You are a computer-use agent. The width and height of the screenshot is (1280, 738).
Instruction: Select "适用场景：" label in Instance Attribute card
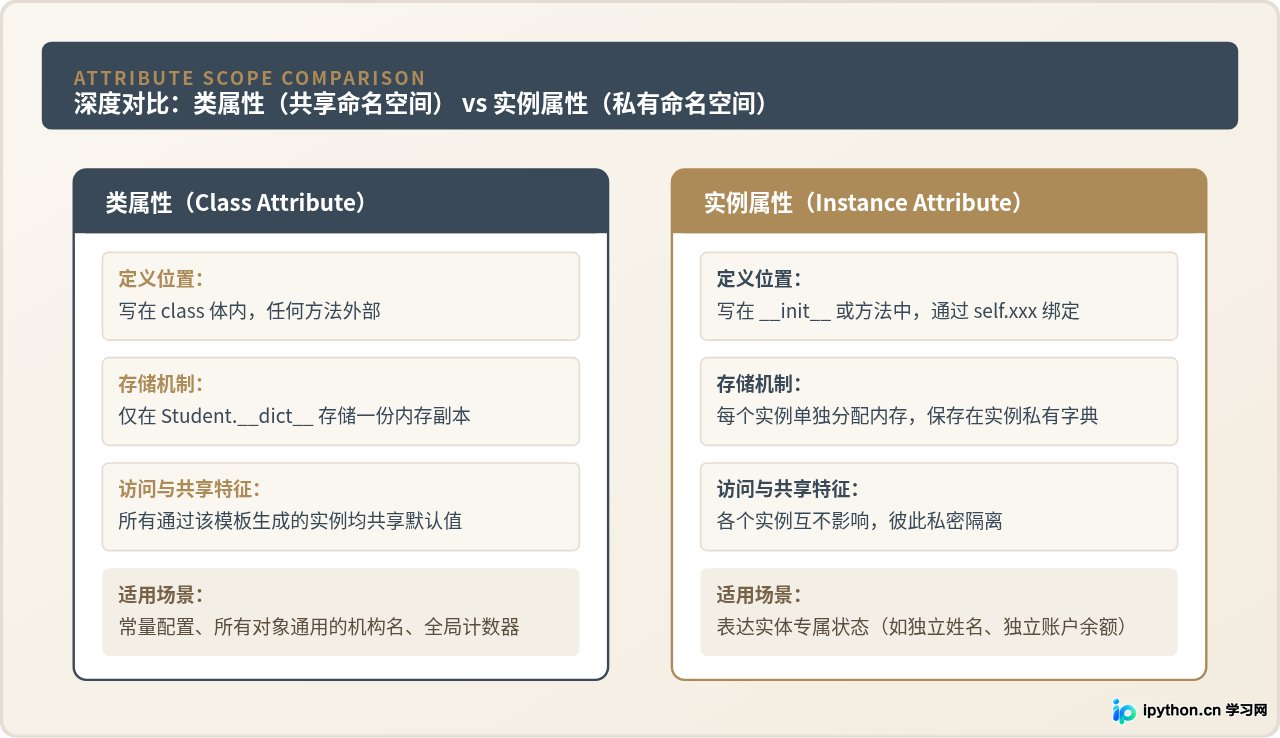[x=759, y=595]
